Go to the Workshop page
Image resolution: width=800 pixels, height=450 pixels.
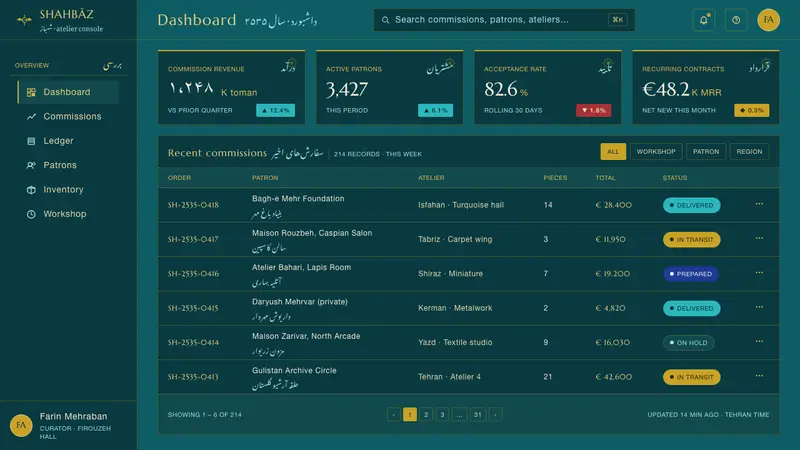click(68, 214)
